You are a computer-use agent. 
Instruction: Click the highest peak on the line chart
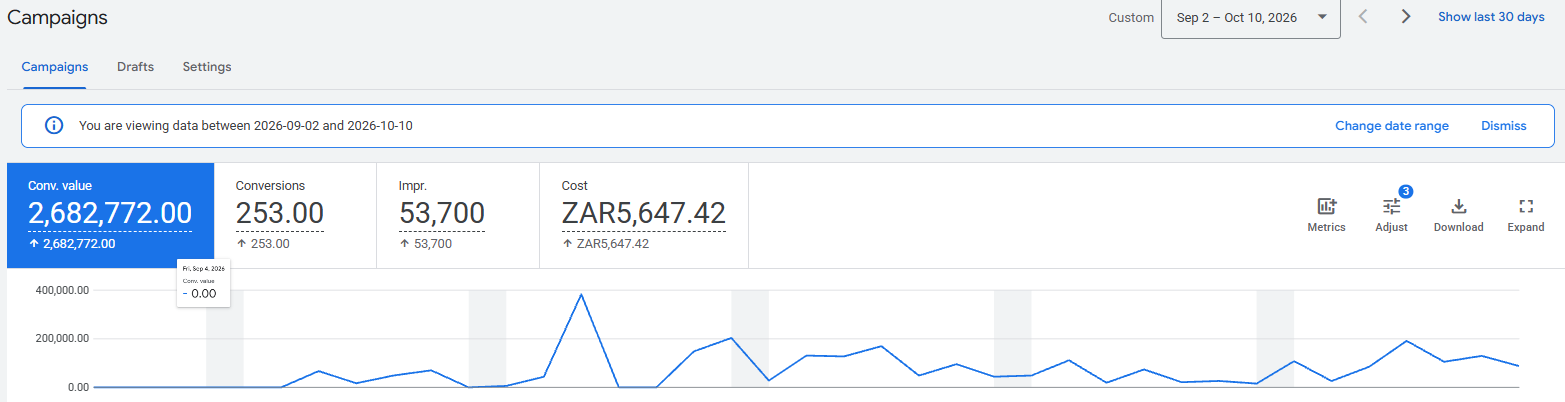(581, 295)
